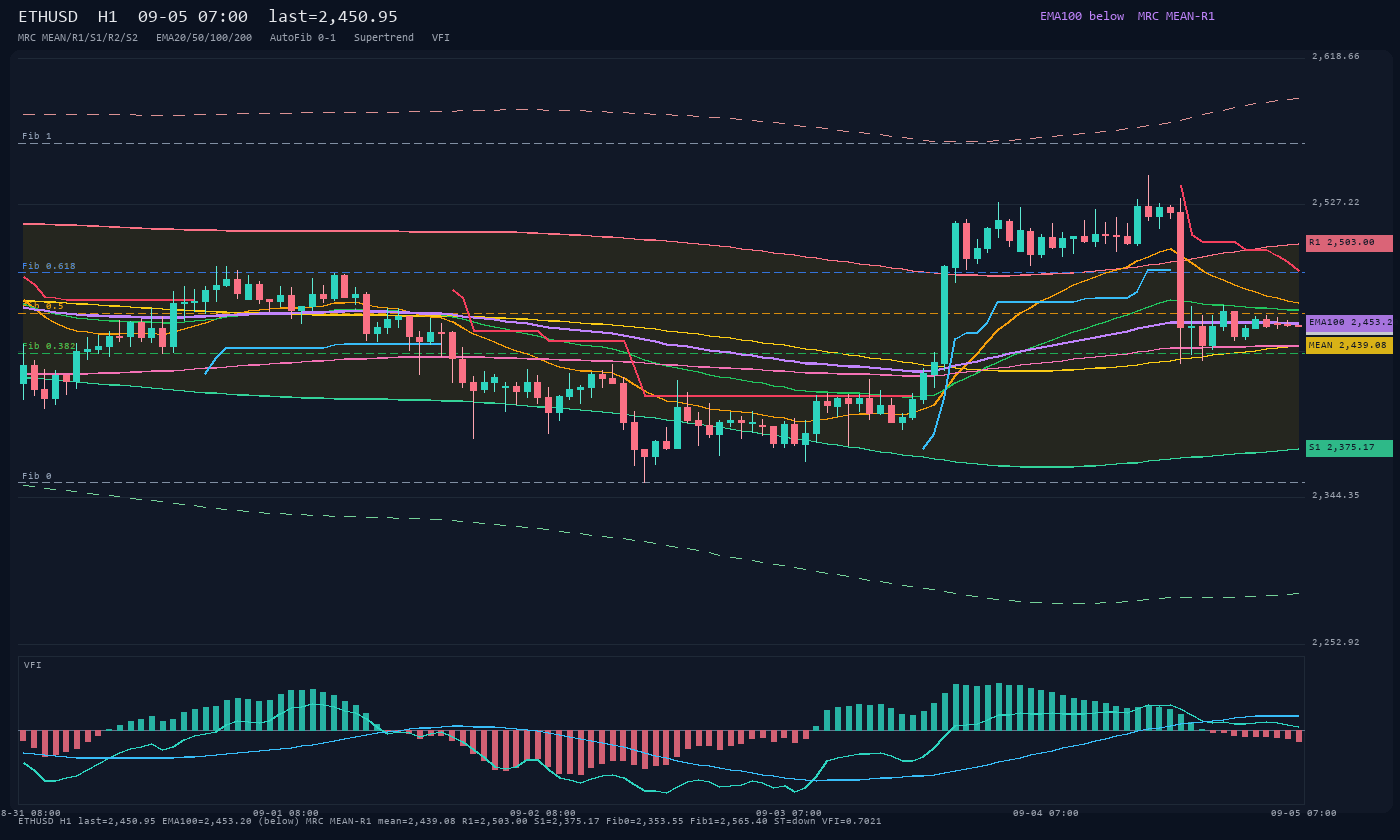Click the 09-05 07:00 time axis label

tap(1304, 813)
